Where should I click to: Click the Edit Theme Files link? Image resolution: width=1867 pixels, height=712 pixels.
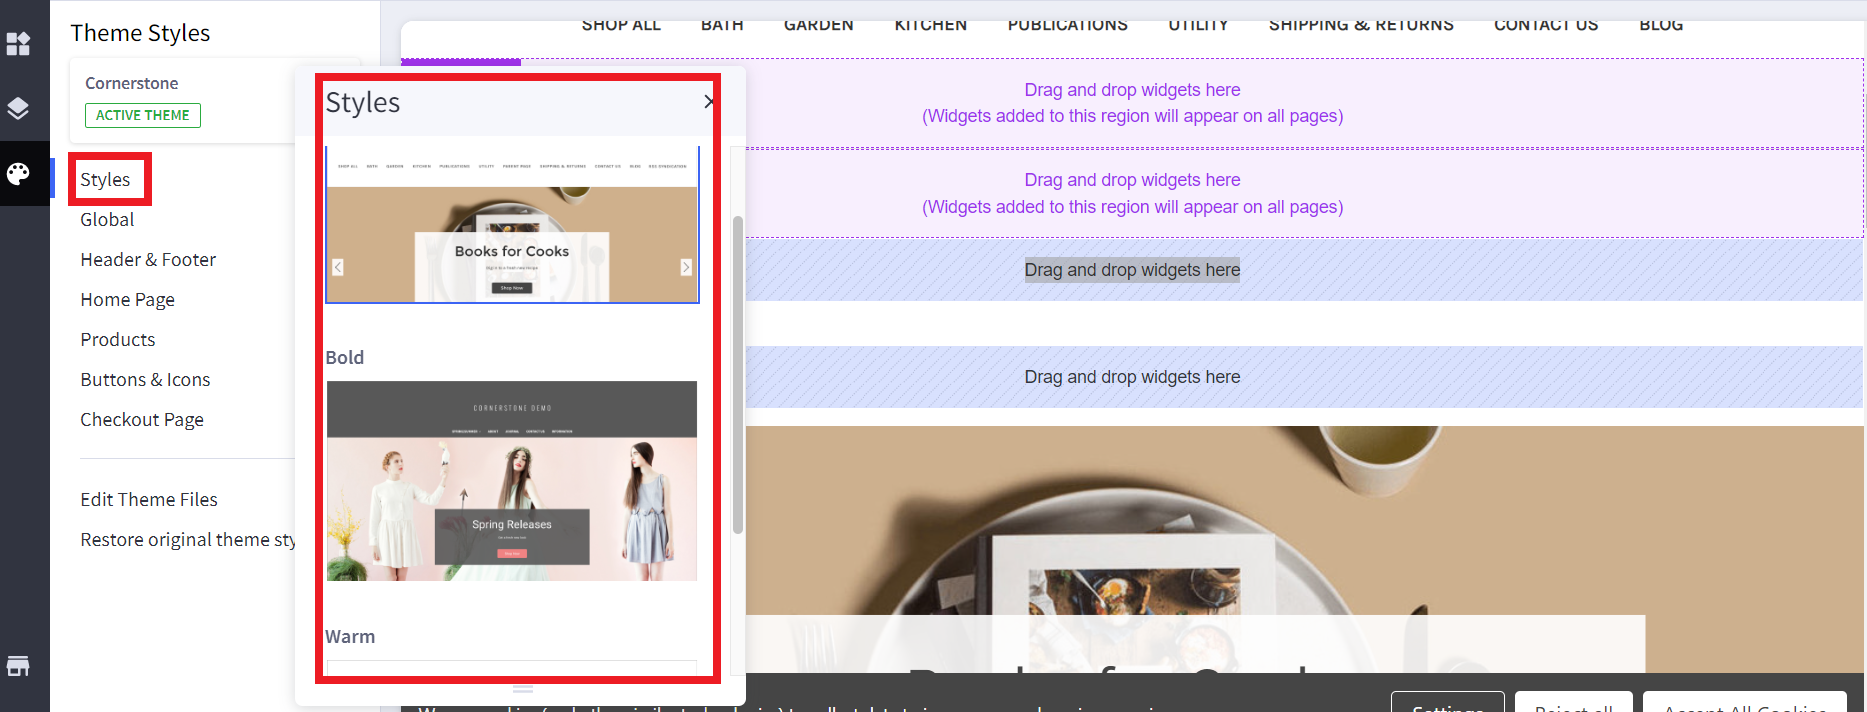(149, 500)
